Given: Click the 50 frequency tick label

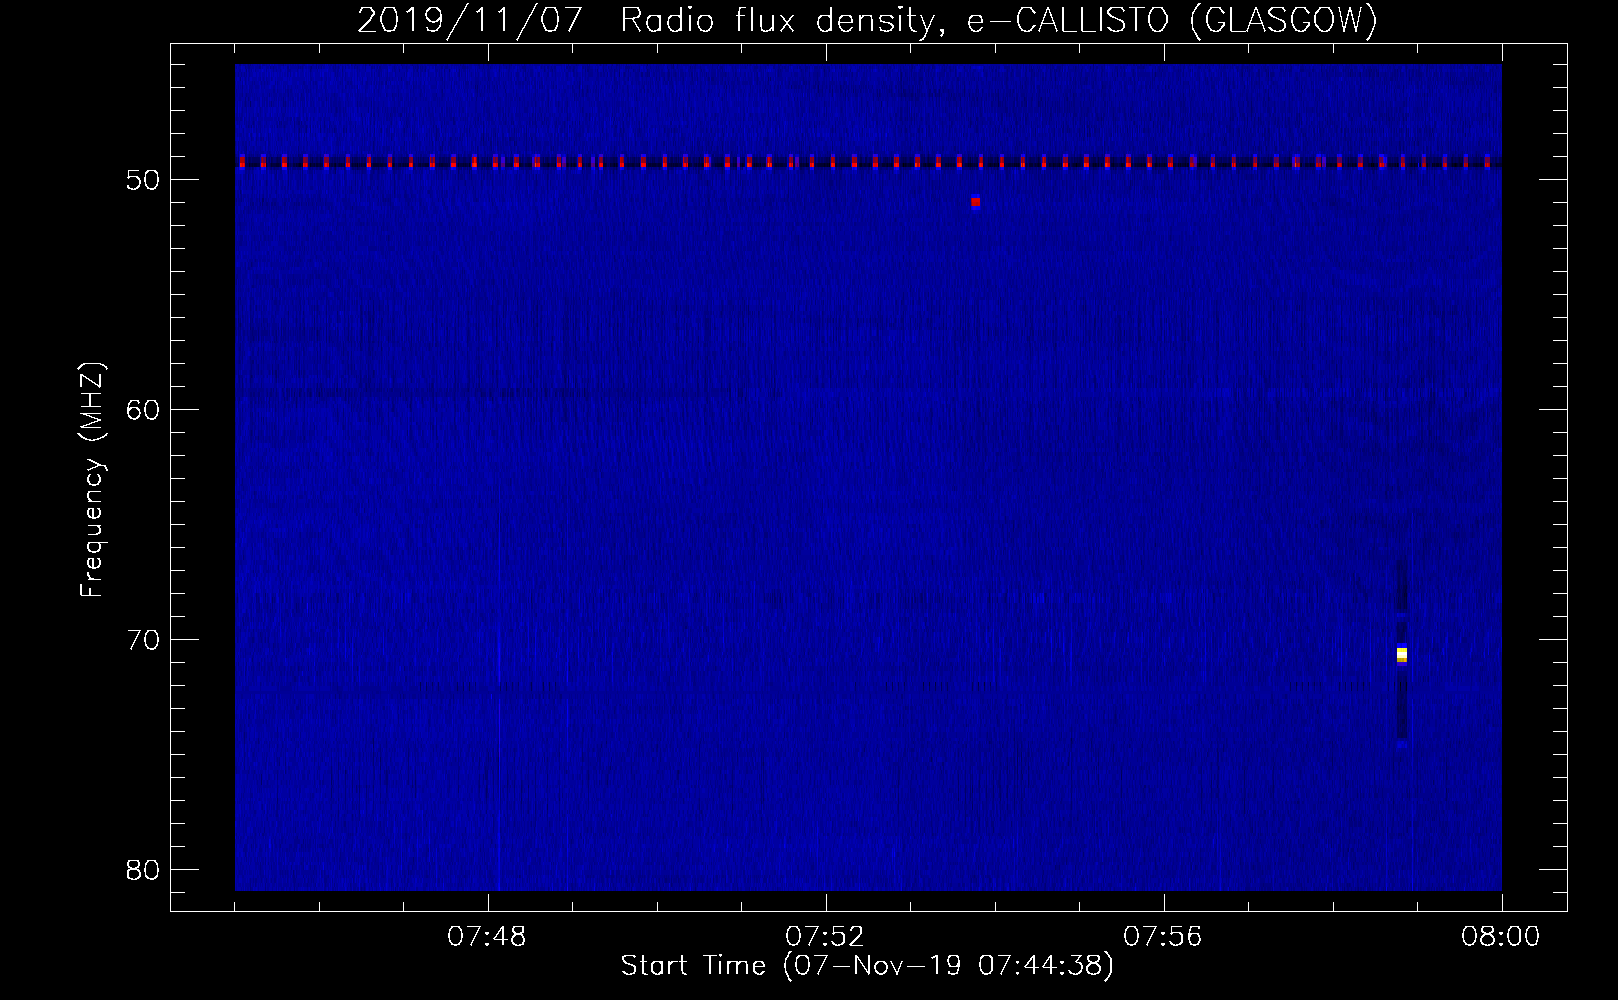Looking at the screenshot, I should click(x=143, y=180).
